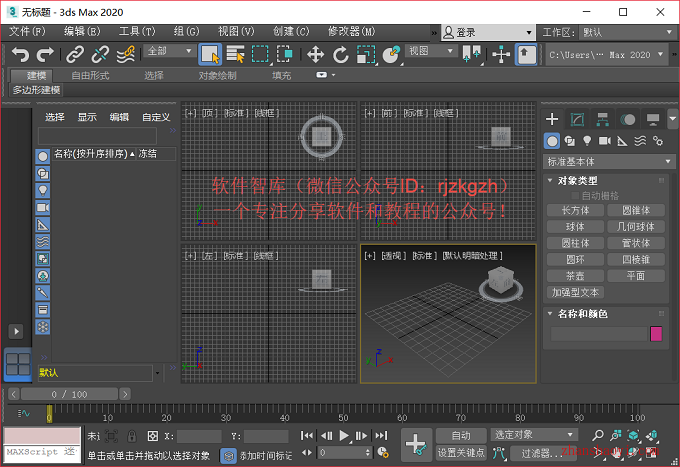Open the Hierarchy panel tab
Viewport: 680px width, 467px height.
click(602, 119)
